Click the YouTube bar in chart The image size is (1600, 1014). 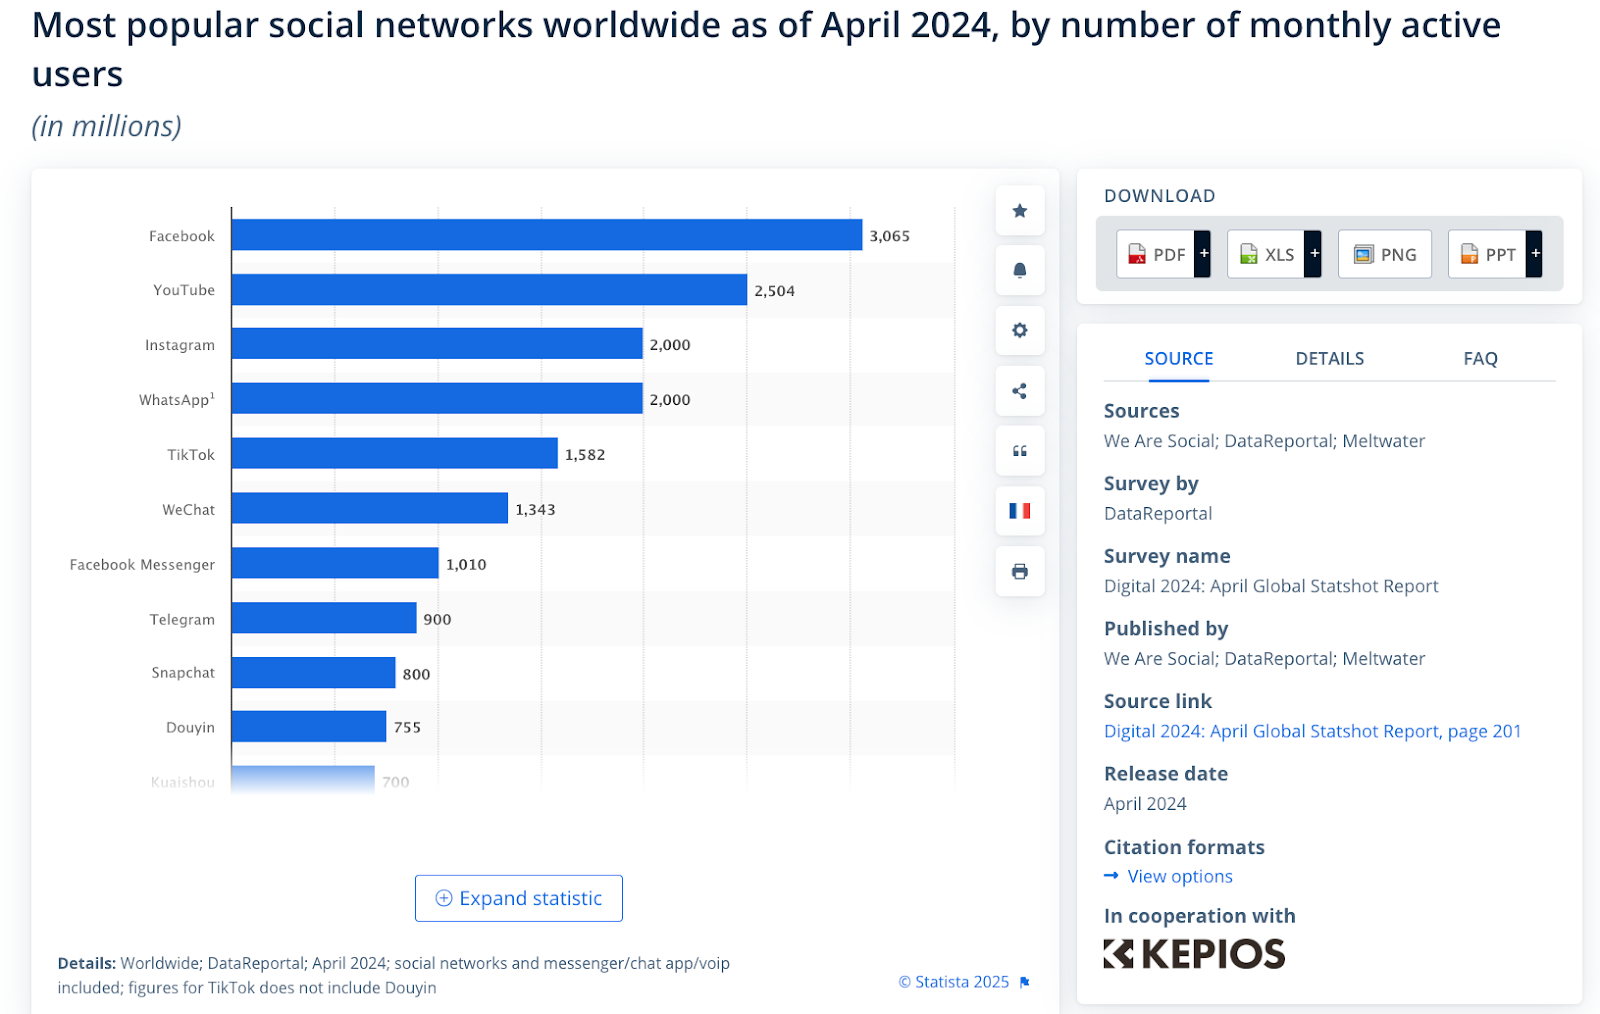[489, 290]
